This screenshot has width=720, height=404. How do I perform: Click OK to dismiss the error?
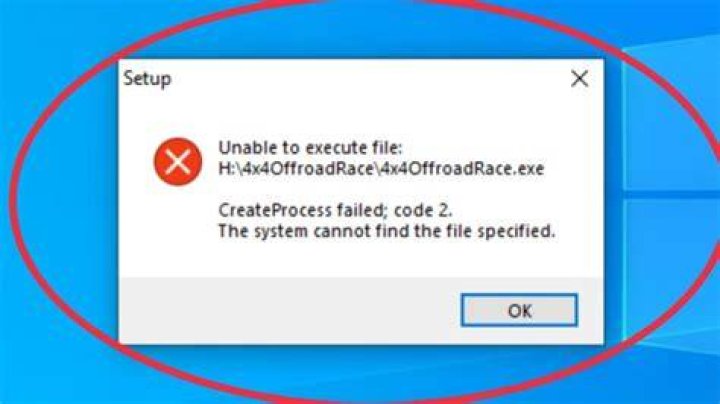pyautogui.click(x=519, y=310)
